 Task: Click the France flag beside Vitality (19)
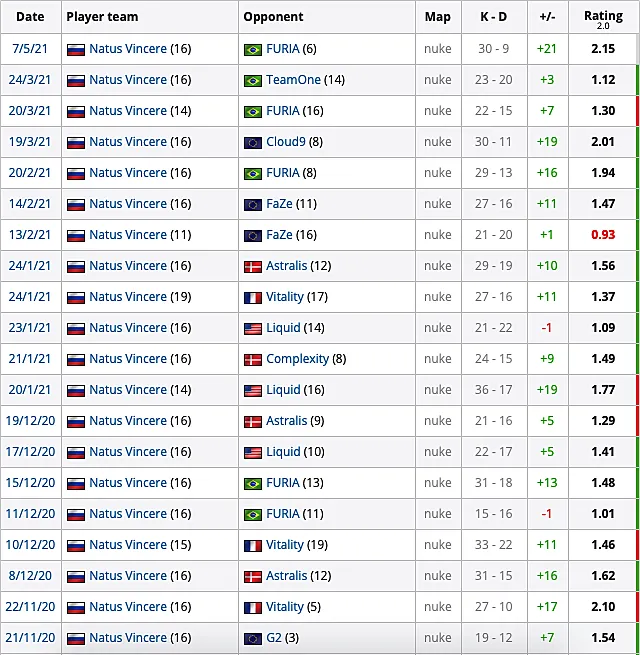(x=253, y=546)
